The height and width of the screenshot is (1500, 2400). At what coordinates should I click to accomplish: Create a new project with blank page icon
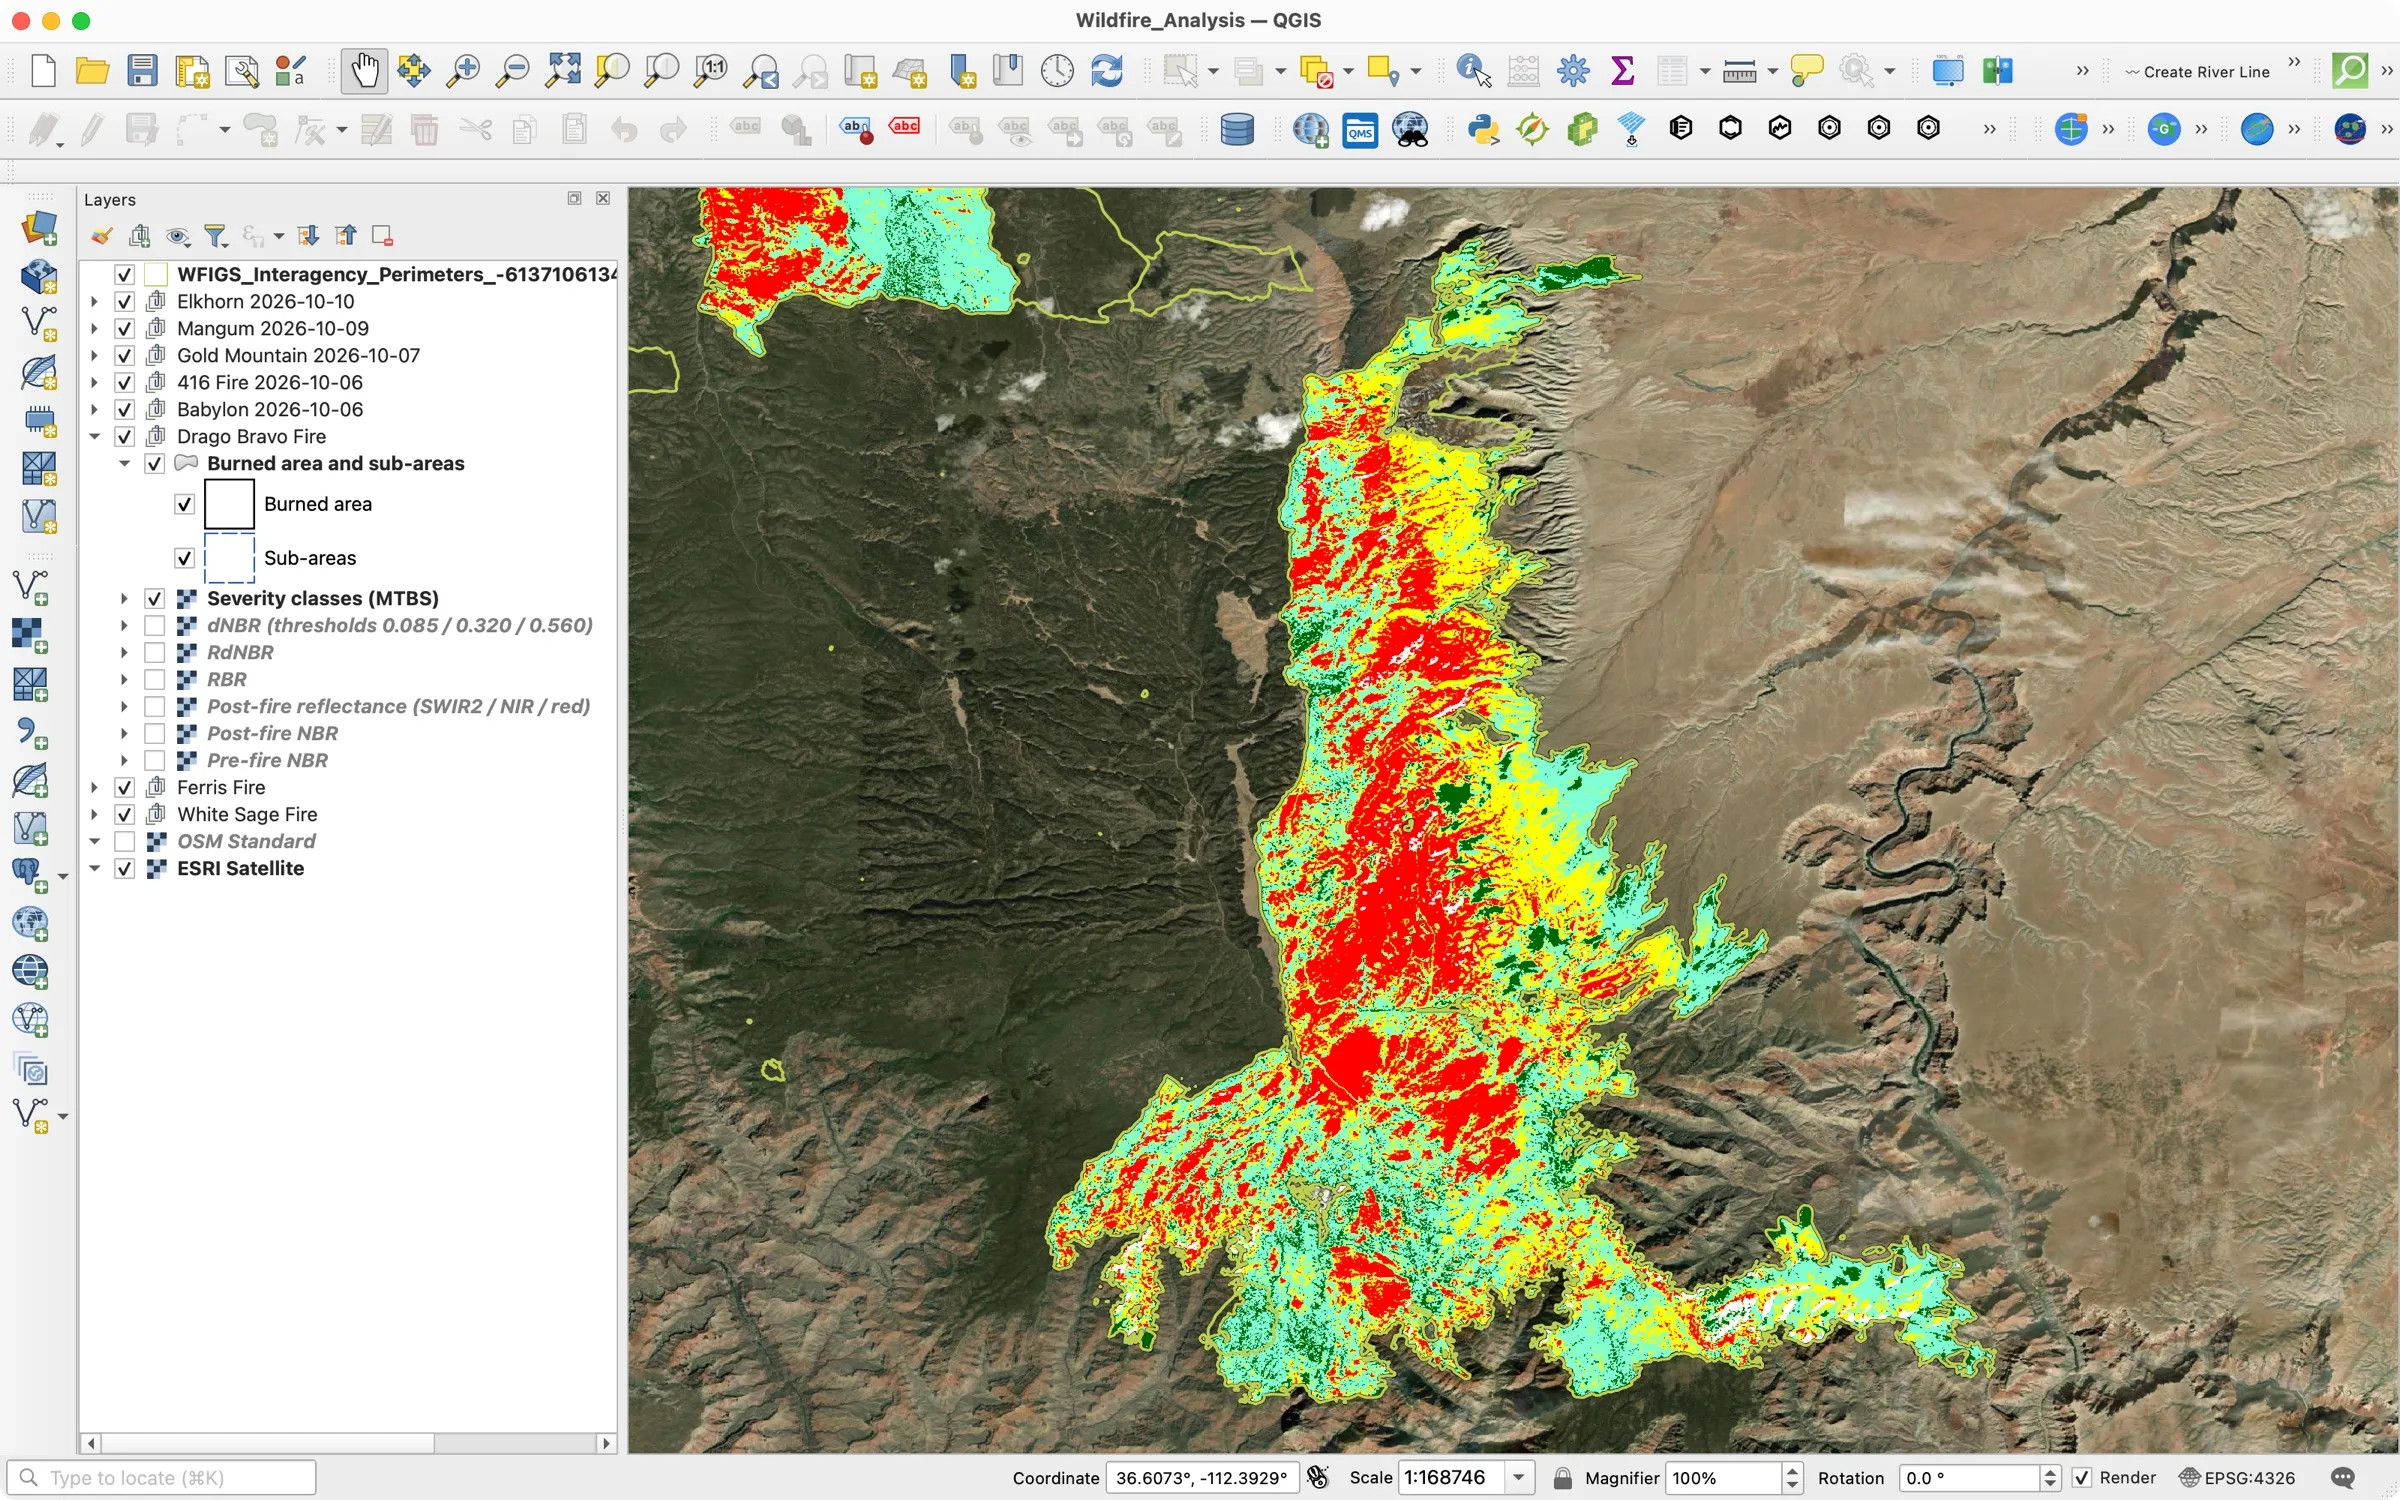click(x=43, y=71)
